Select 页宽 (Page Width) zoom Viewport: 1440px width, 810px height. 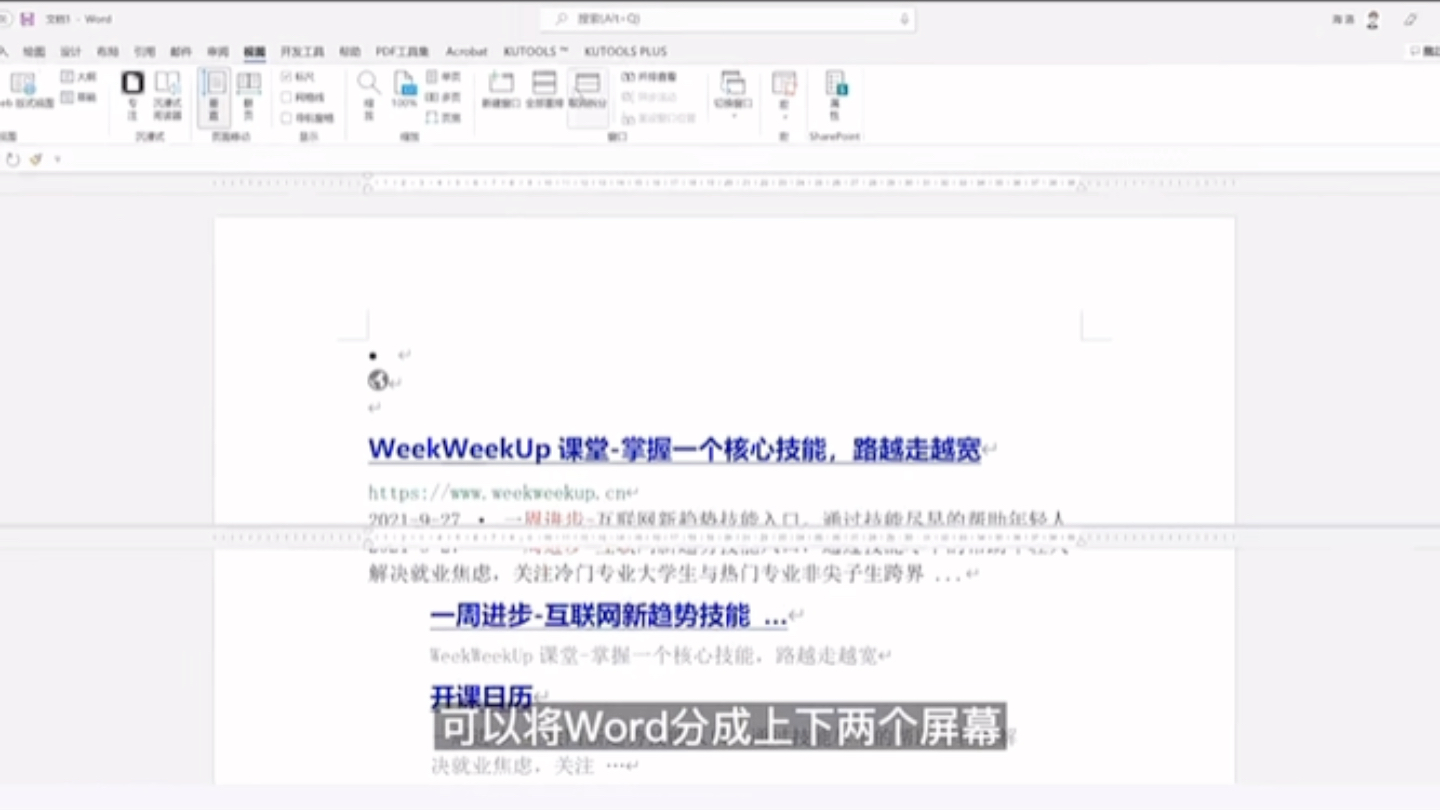(443, 117)
